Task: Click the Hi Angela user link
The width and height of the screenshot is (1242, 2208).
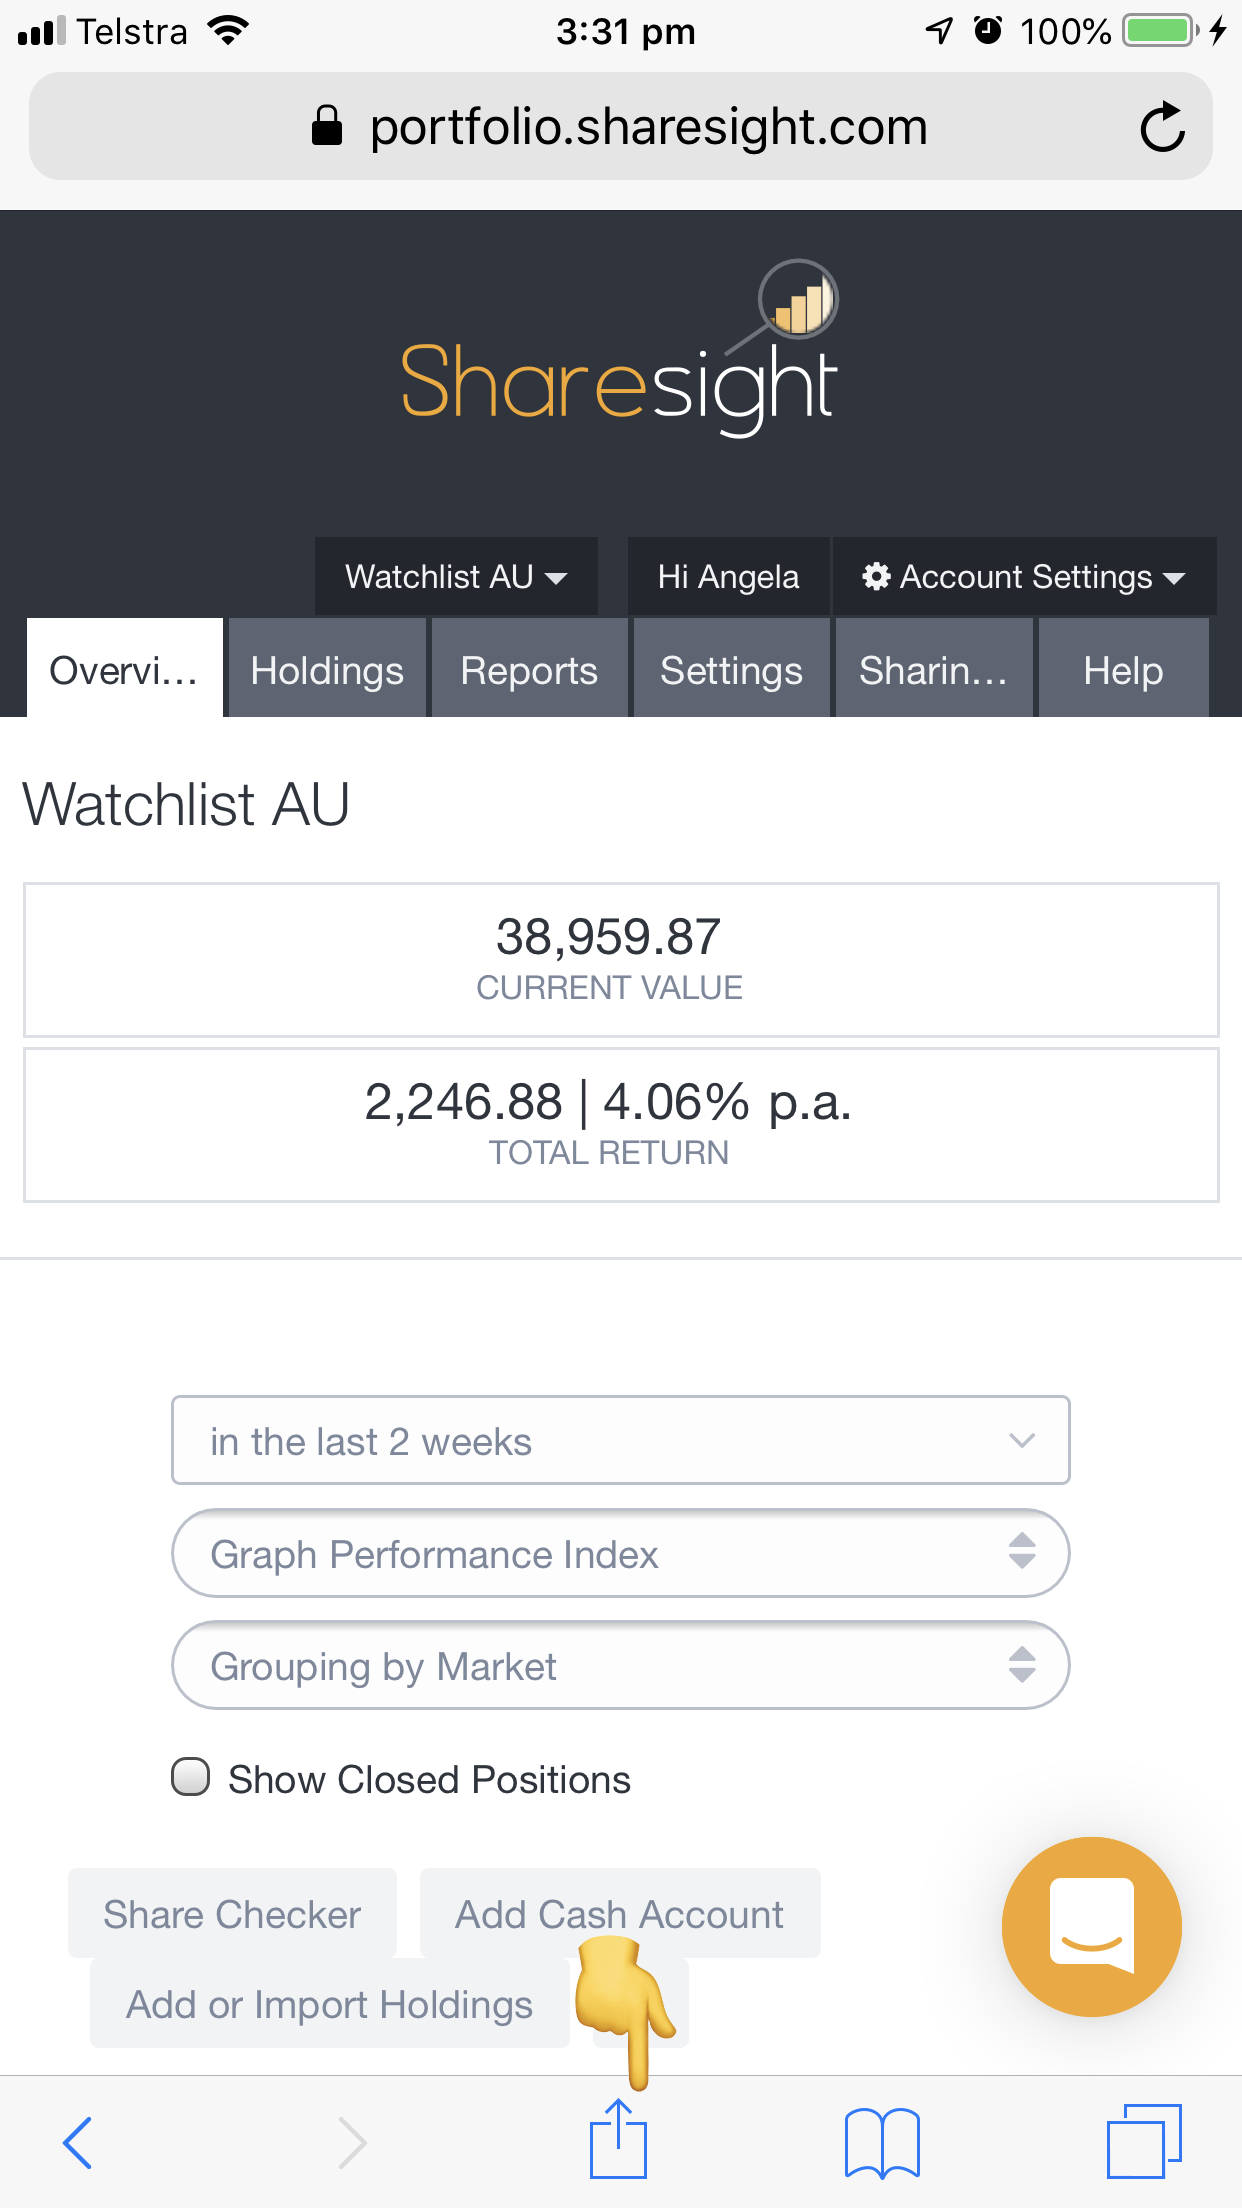Action: 728,576
